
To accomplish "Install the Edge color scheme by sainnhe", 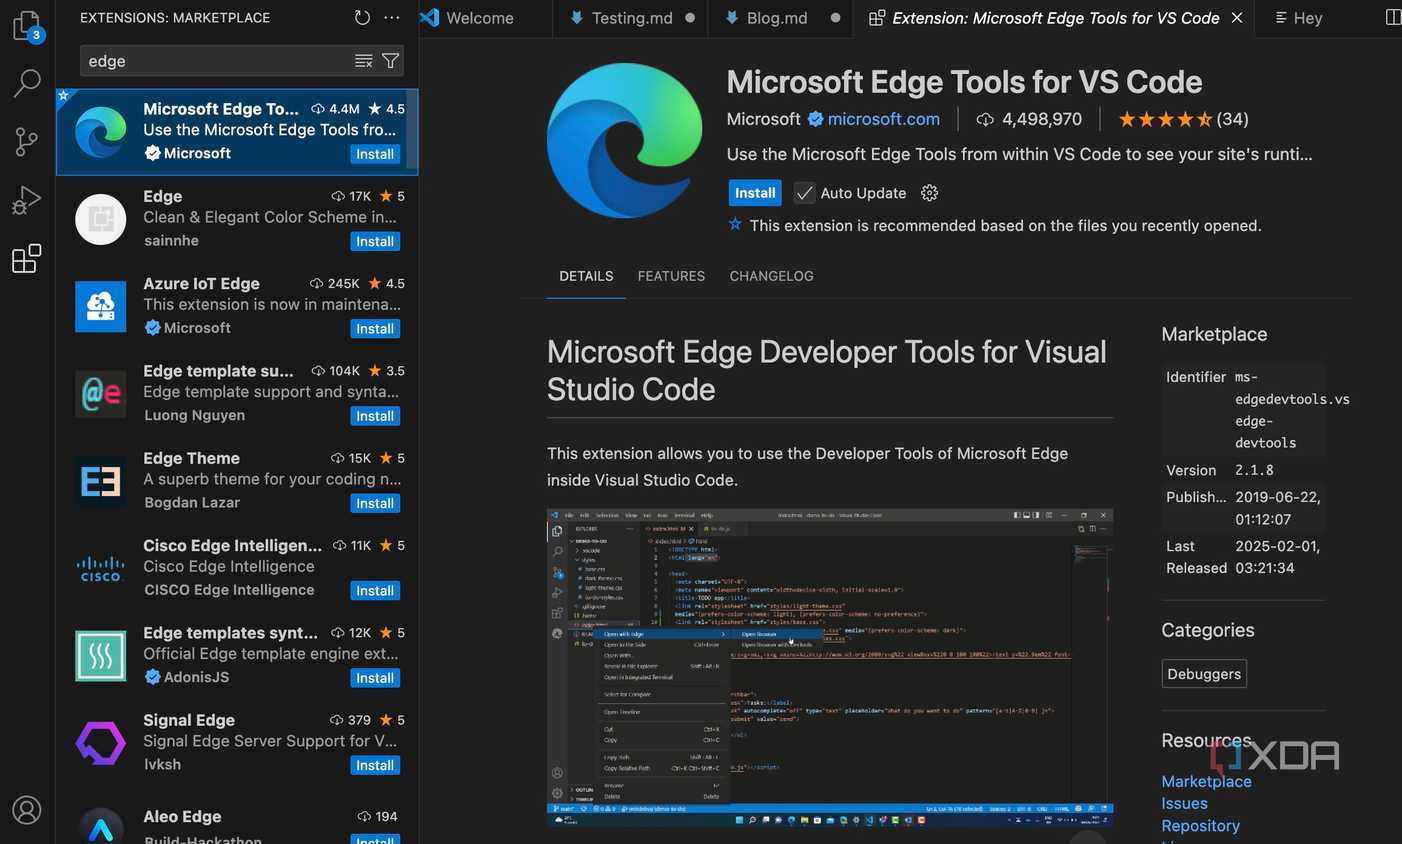I will [x=375, y=241].
